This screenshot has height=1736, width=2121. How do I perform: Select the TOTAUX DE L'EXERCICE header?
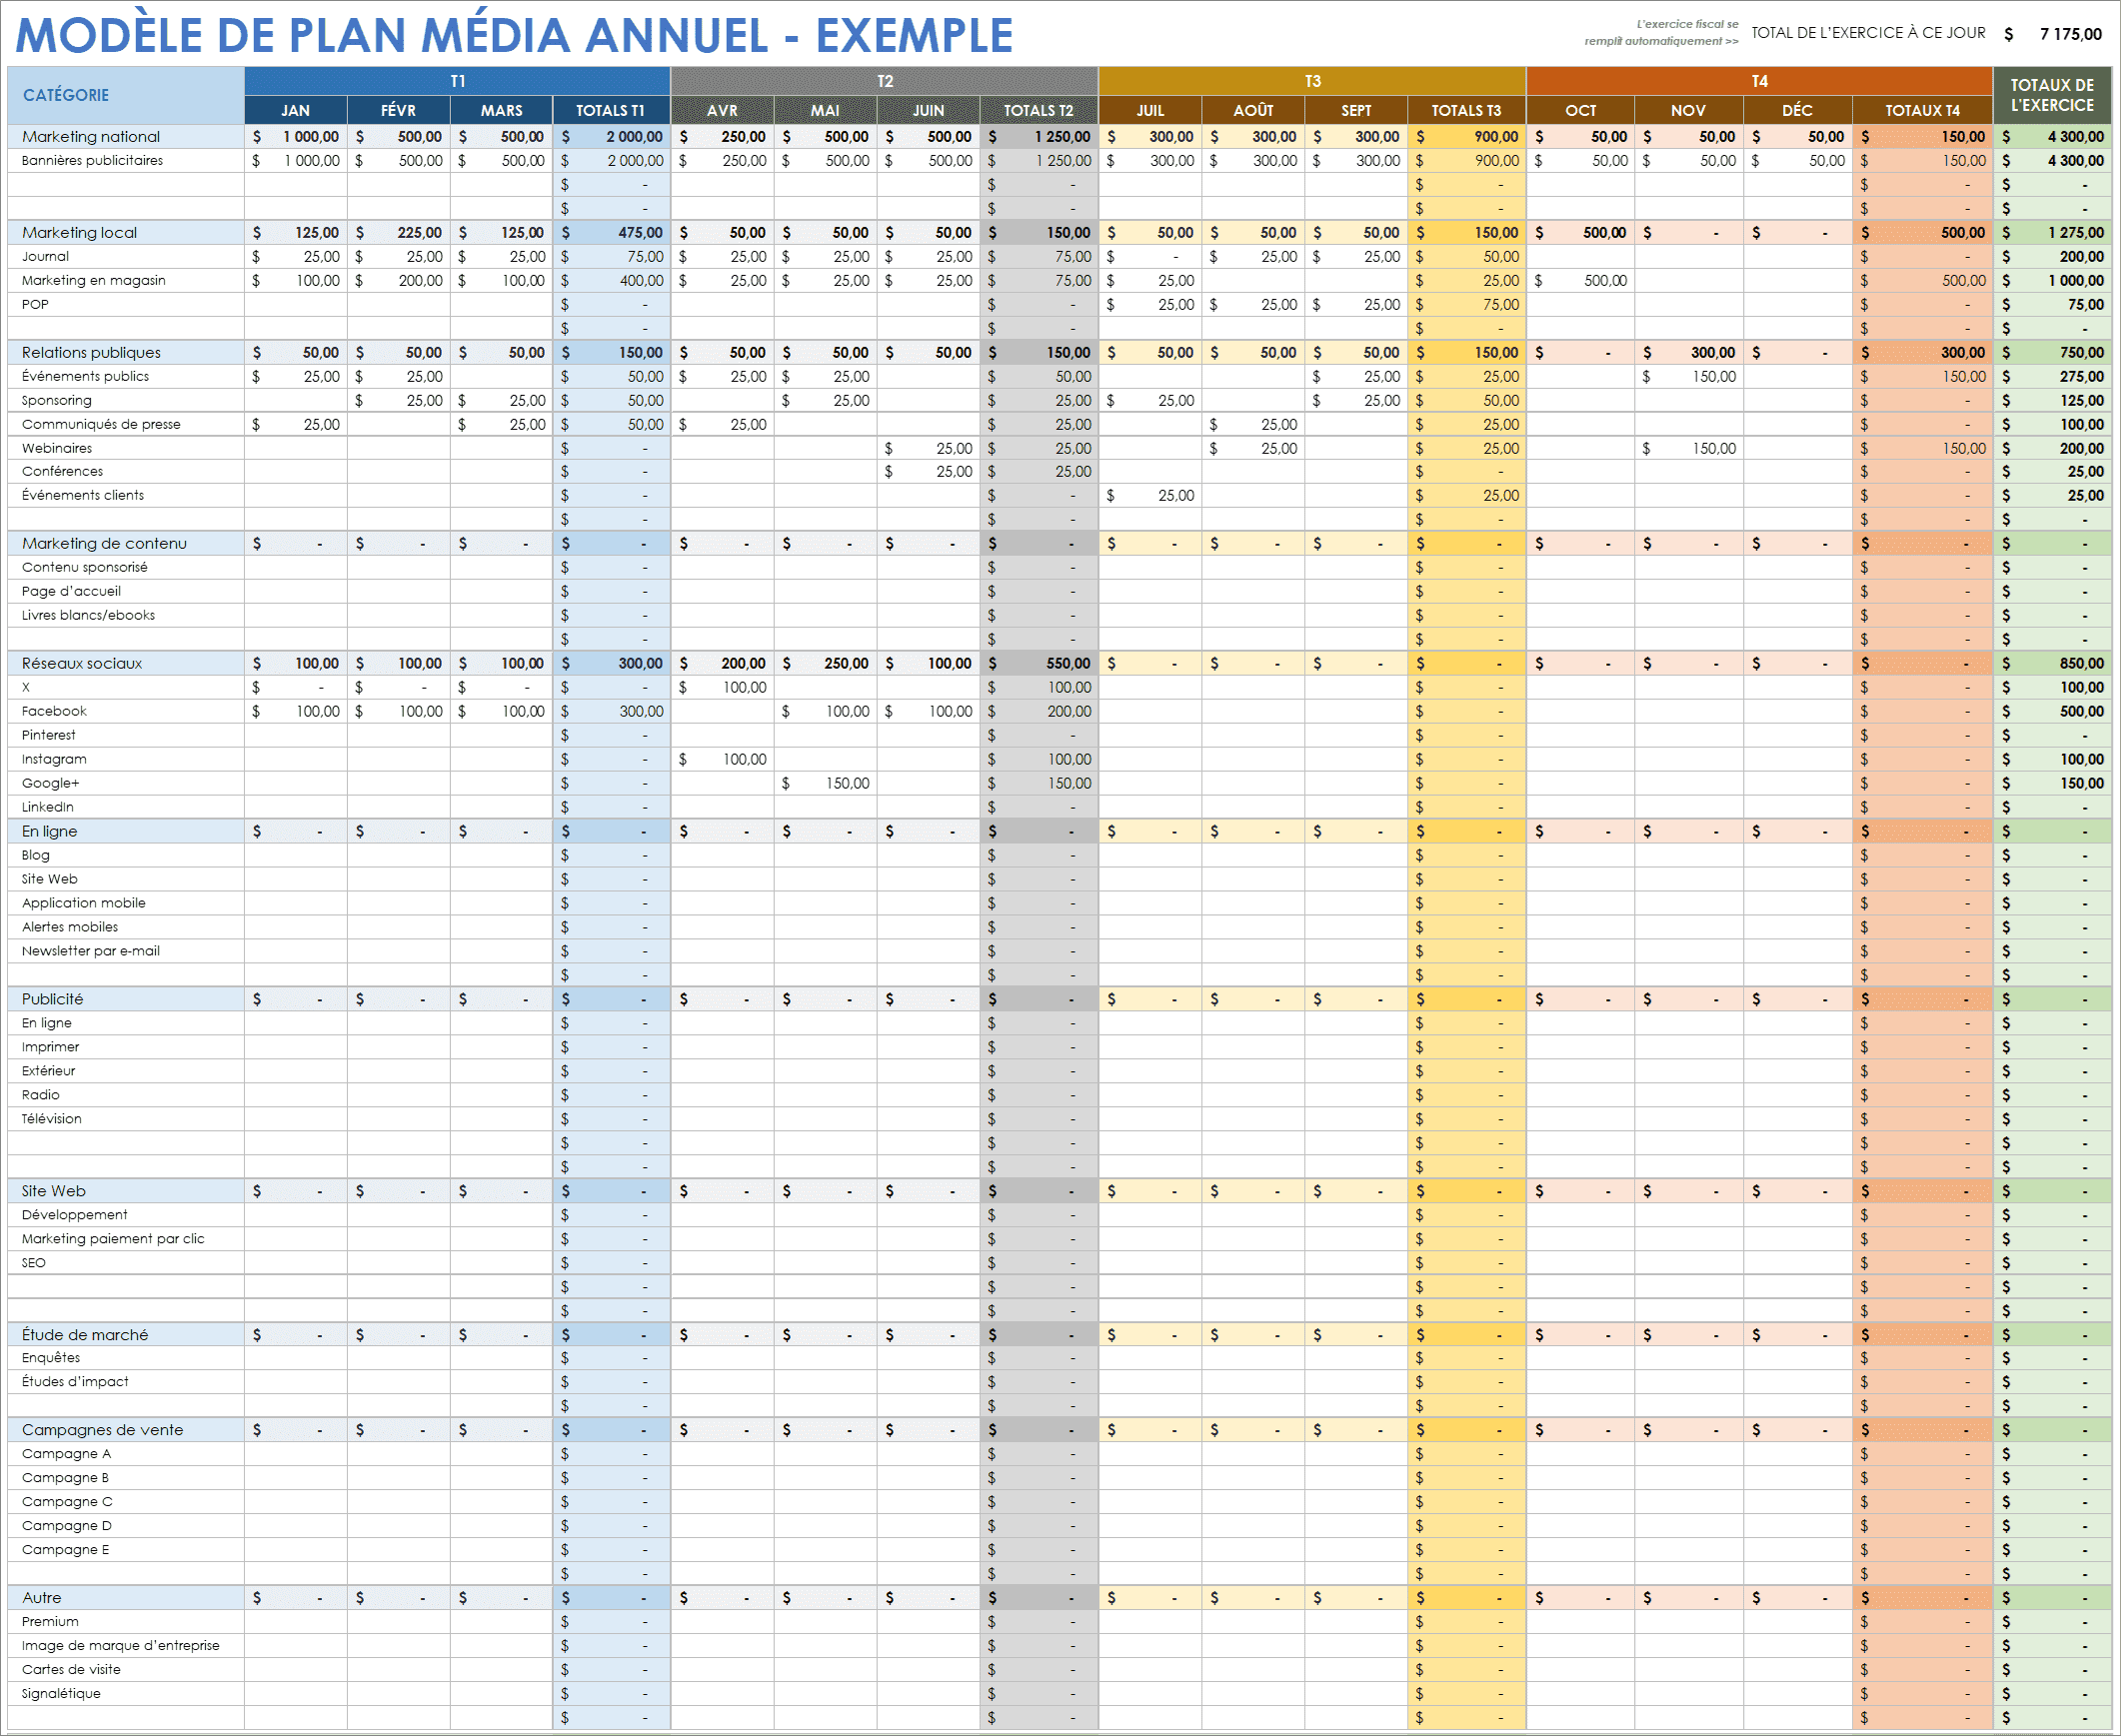click(2052, 95)
